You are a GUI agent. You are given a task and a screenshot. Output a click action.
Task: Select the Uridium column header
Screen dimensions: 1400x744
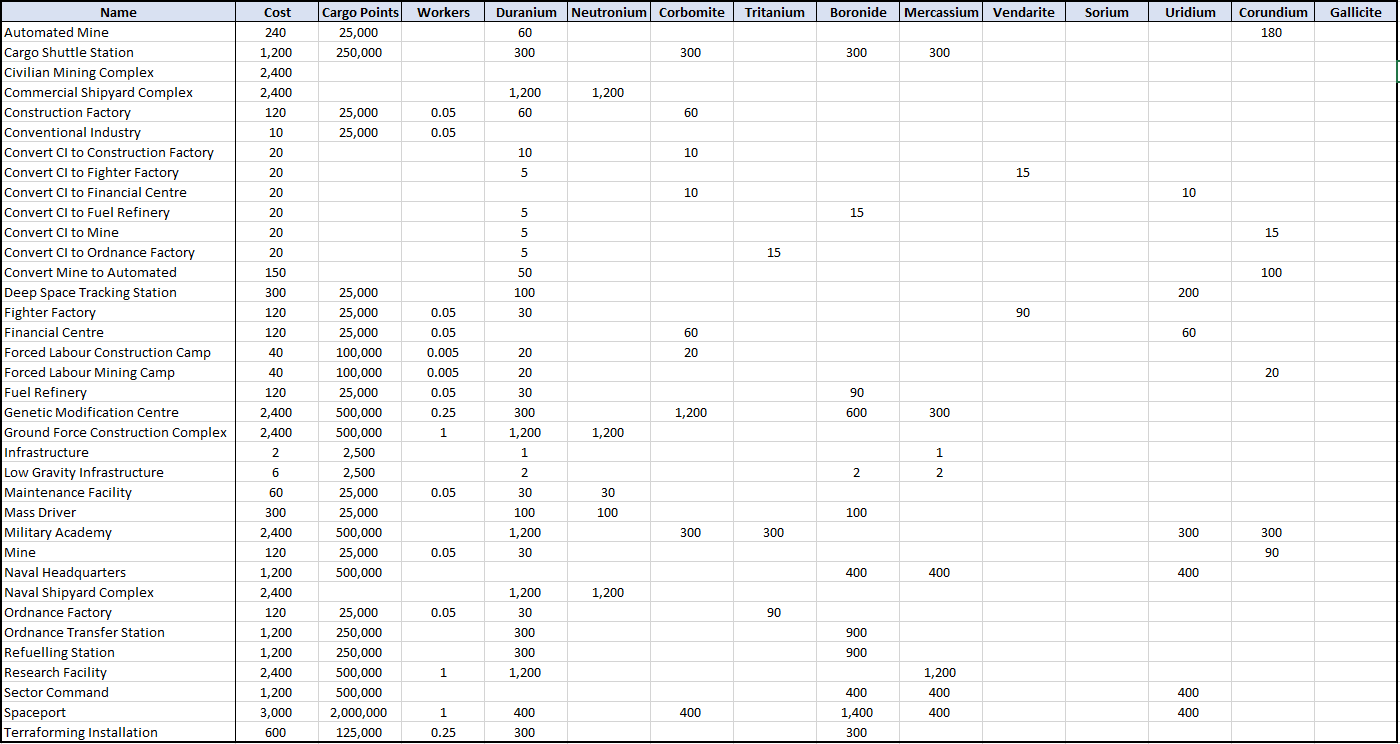pos(1190,12)
